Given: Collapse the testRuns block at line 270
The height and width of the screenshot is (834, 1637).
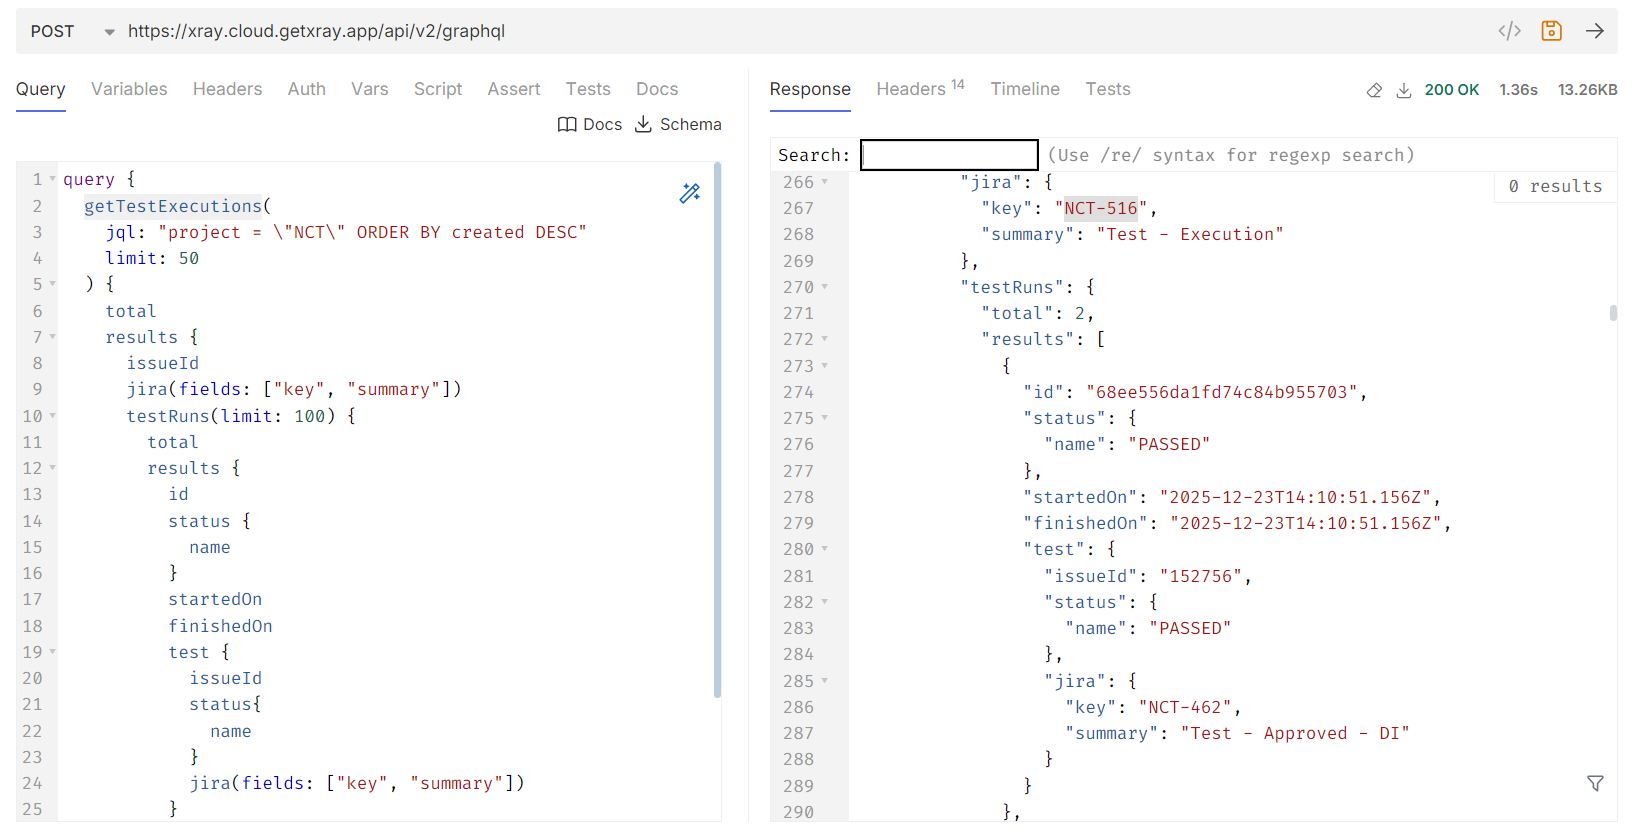Looking at the screenshot, I should [x=825, y=287].
